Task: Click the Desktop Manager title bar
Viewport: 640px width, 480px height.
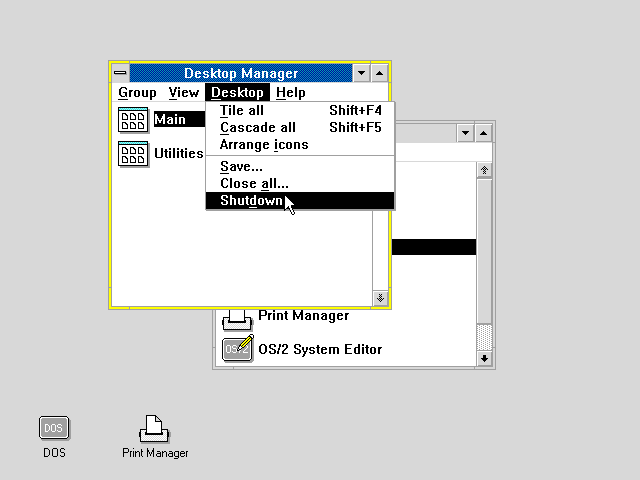Action: (241, 73)
